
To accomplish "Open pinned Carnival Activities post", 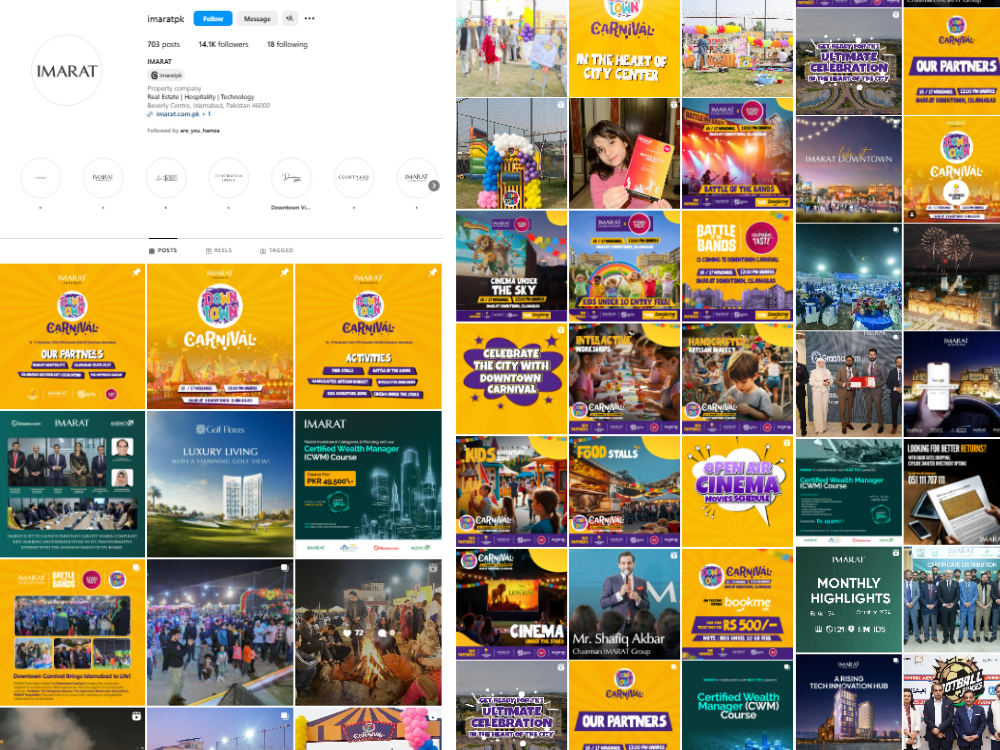I will point(368,336).
